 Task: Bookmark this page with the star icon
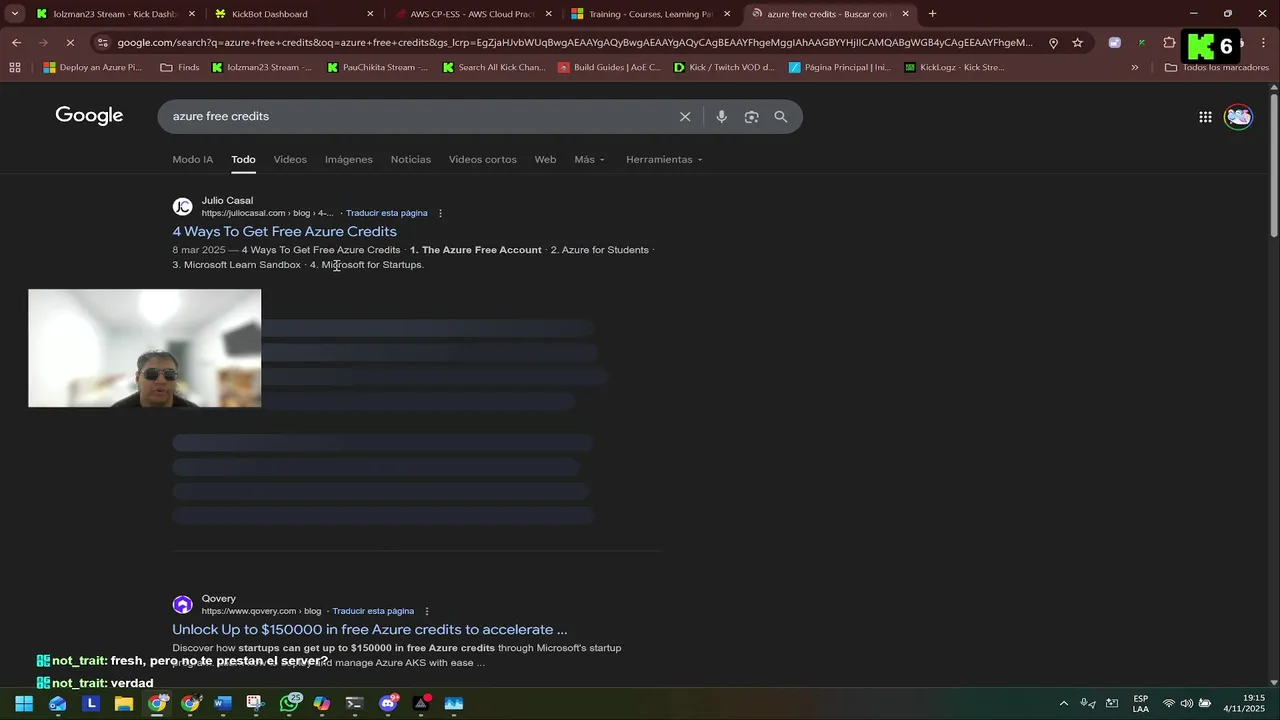[x=1077, y=43]
